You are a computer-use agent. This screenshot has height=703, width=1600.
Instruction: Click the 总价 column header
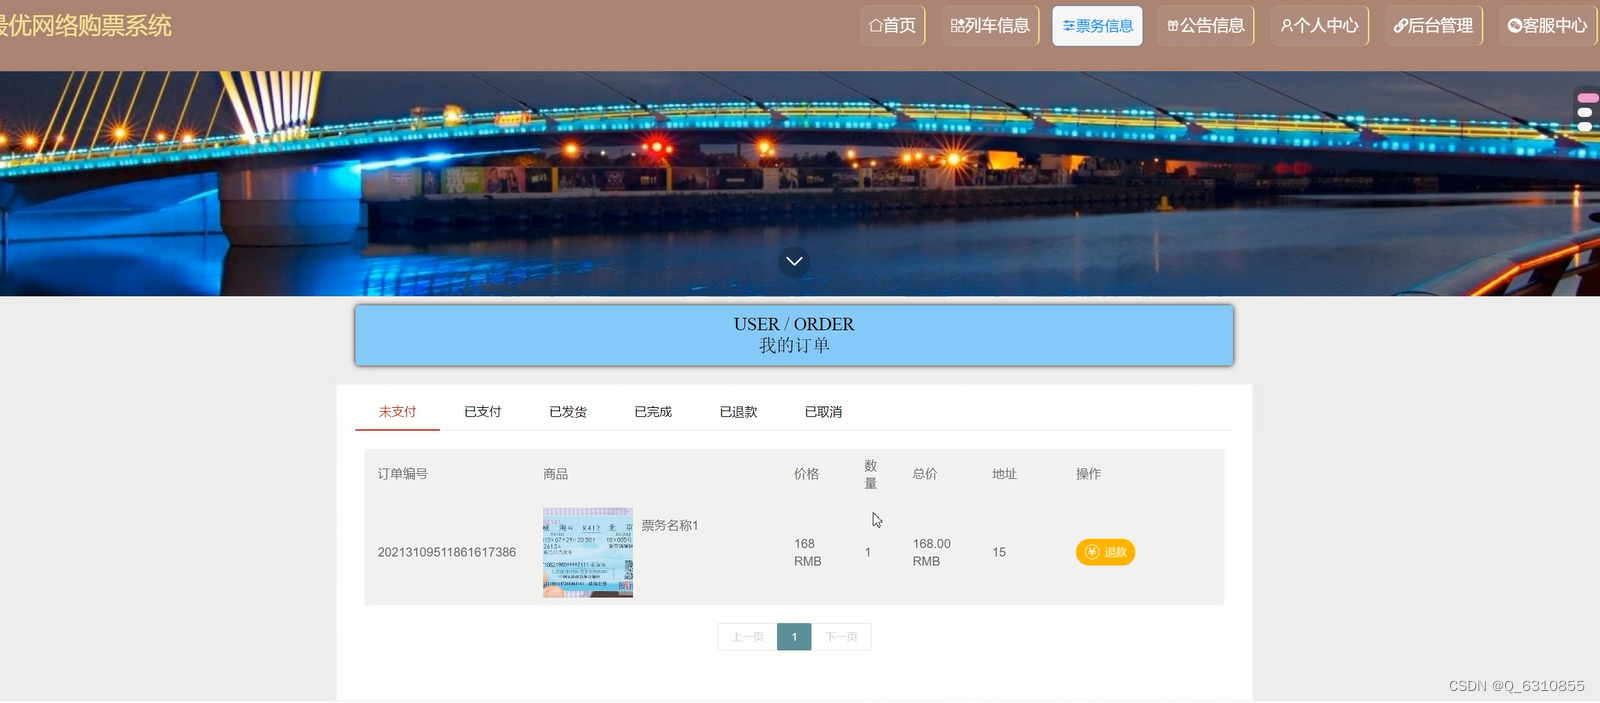pos(925,474)
